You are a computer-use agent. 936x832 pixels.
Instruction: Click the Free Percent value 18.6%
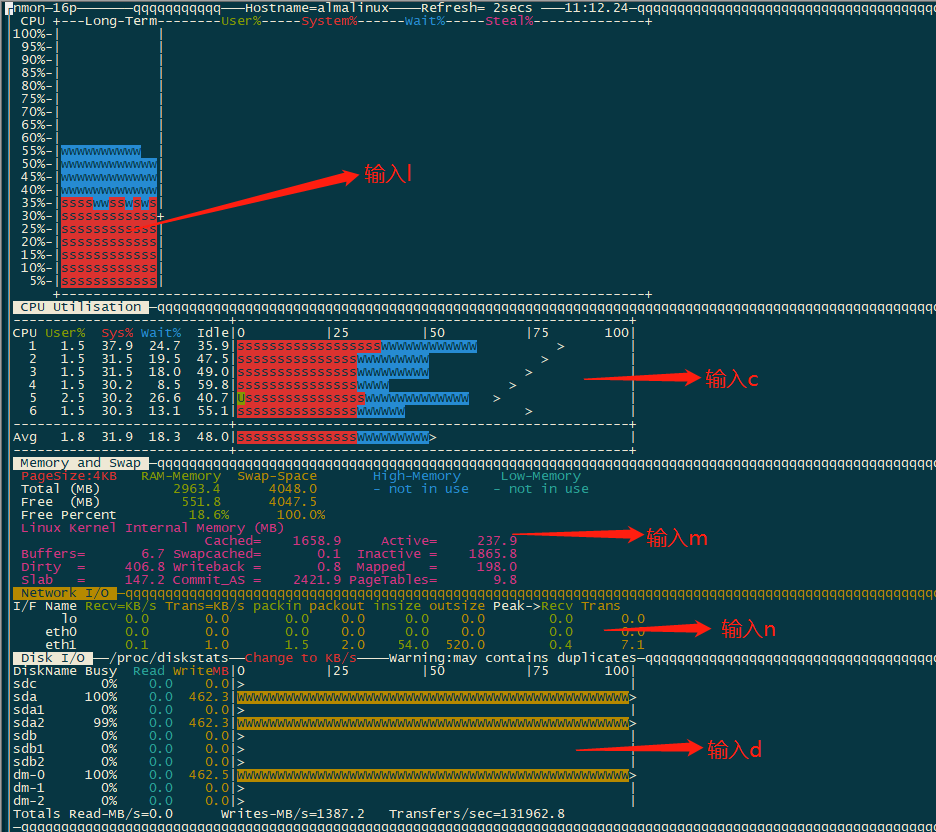209,515
